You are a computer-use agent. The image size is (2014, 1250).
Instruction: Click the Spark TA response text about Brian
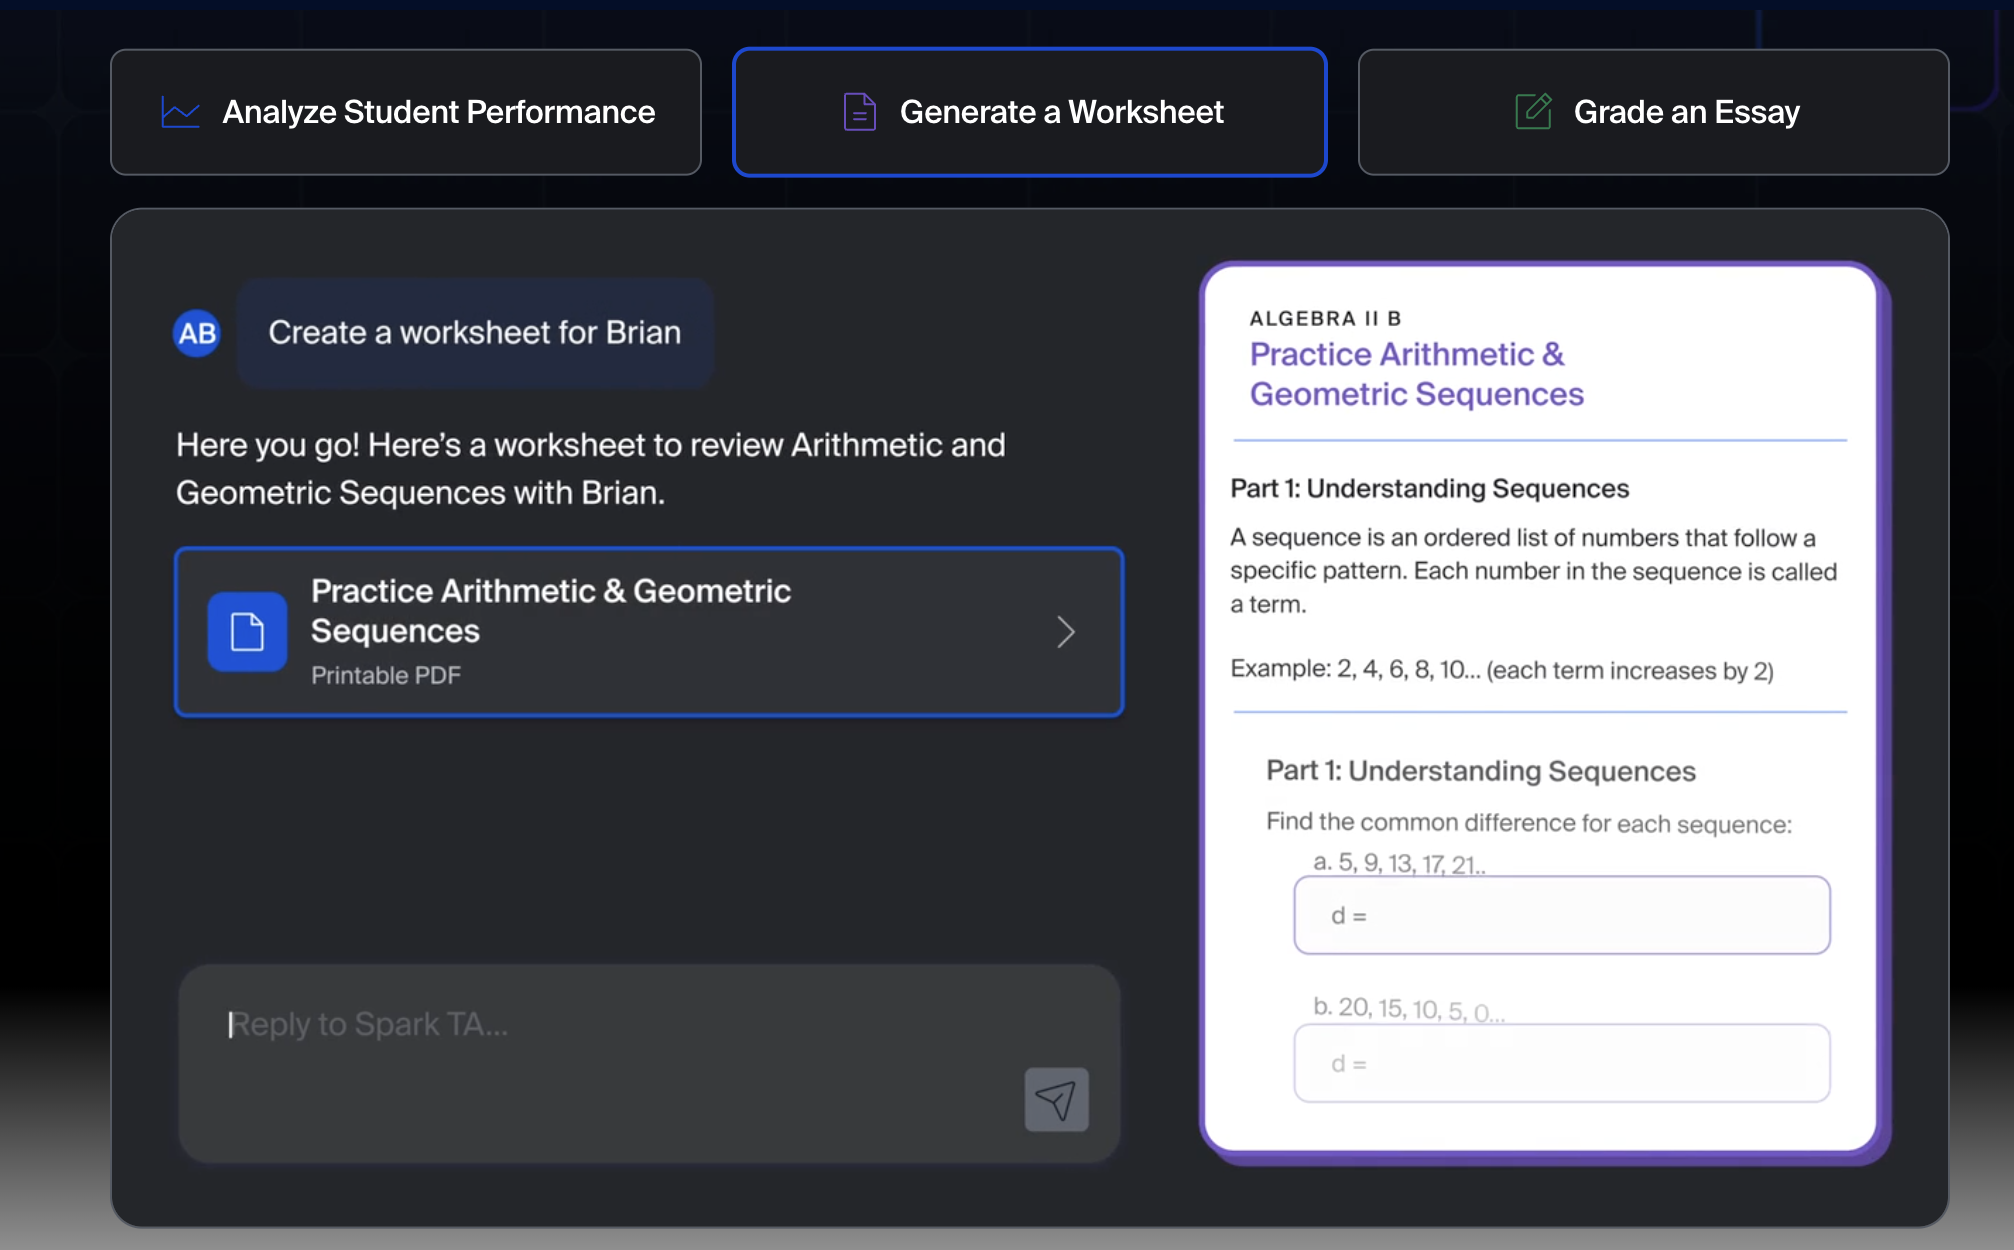point(590,469)
